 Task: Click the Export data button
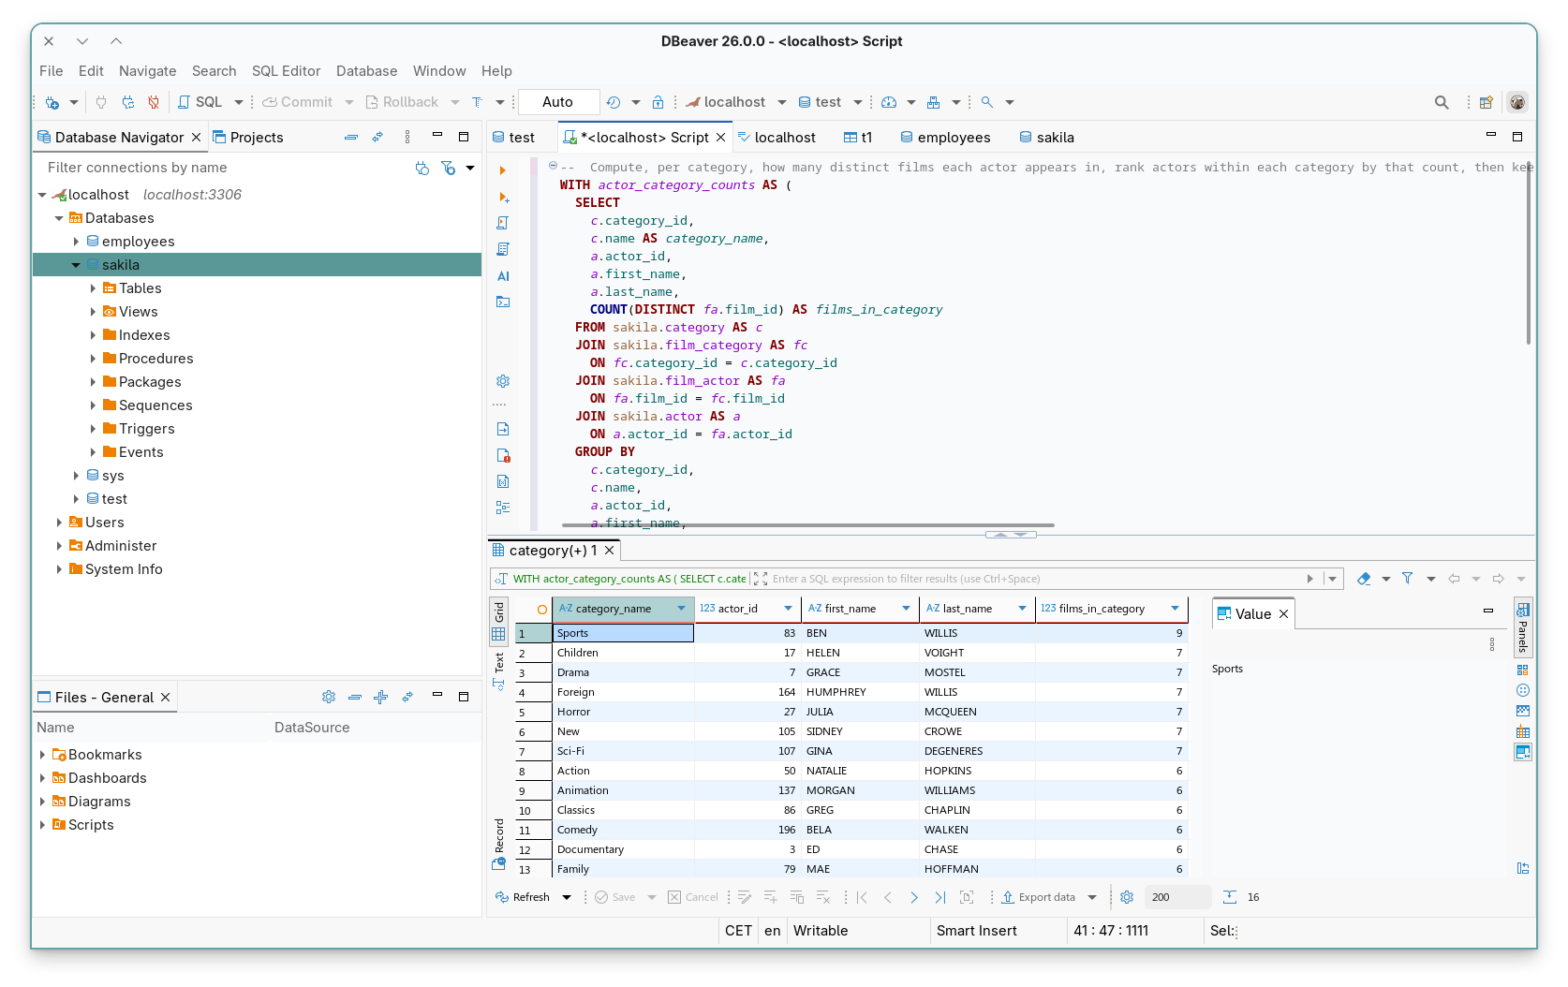[x=1038, y=897]
